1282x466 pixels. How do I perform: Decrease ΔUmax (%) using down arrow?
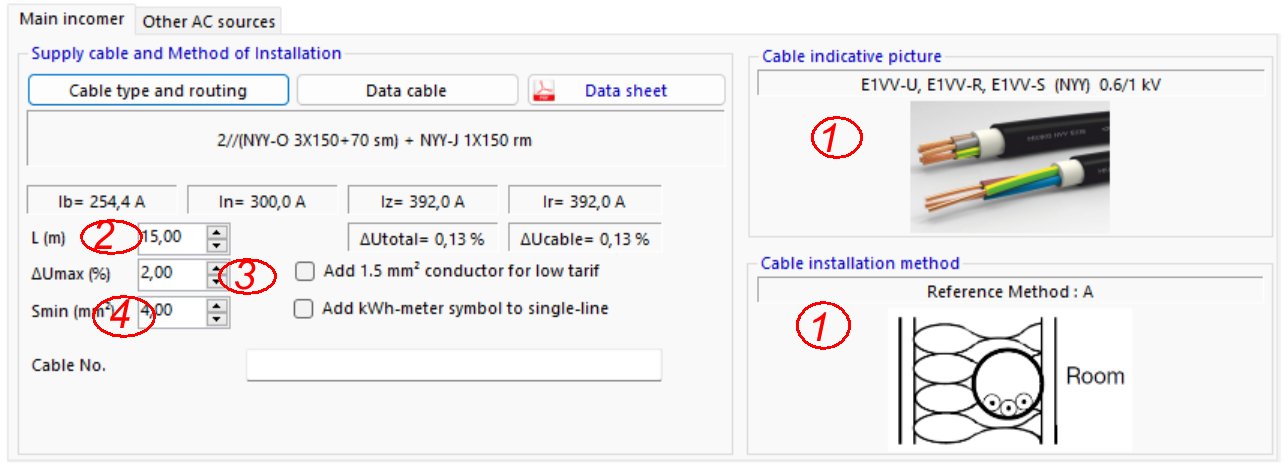[x=218, y=279]
